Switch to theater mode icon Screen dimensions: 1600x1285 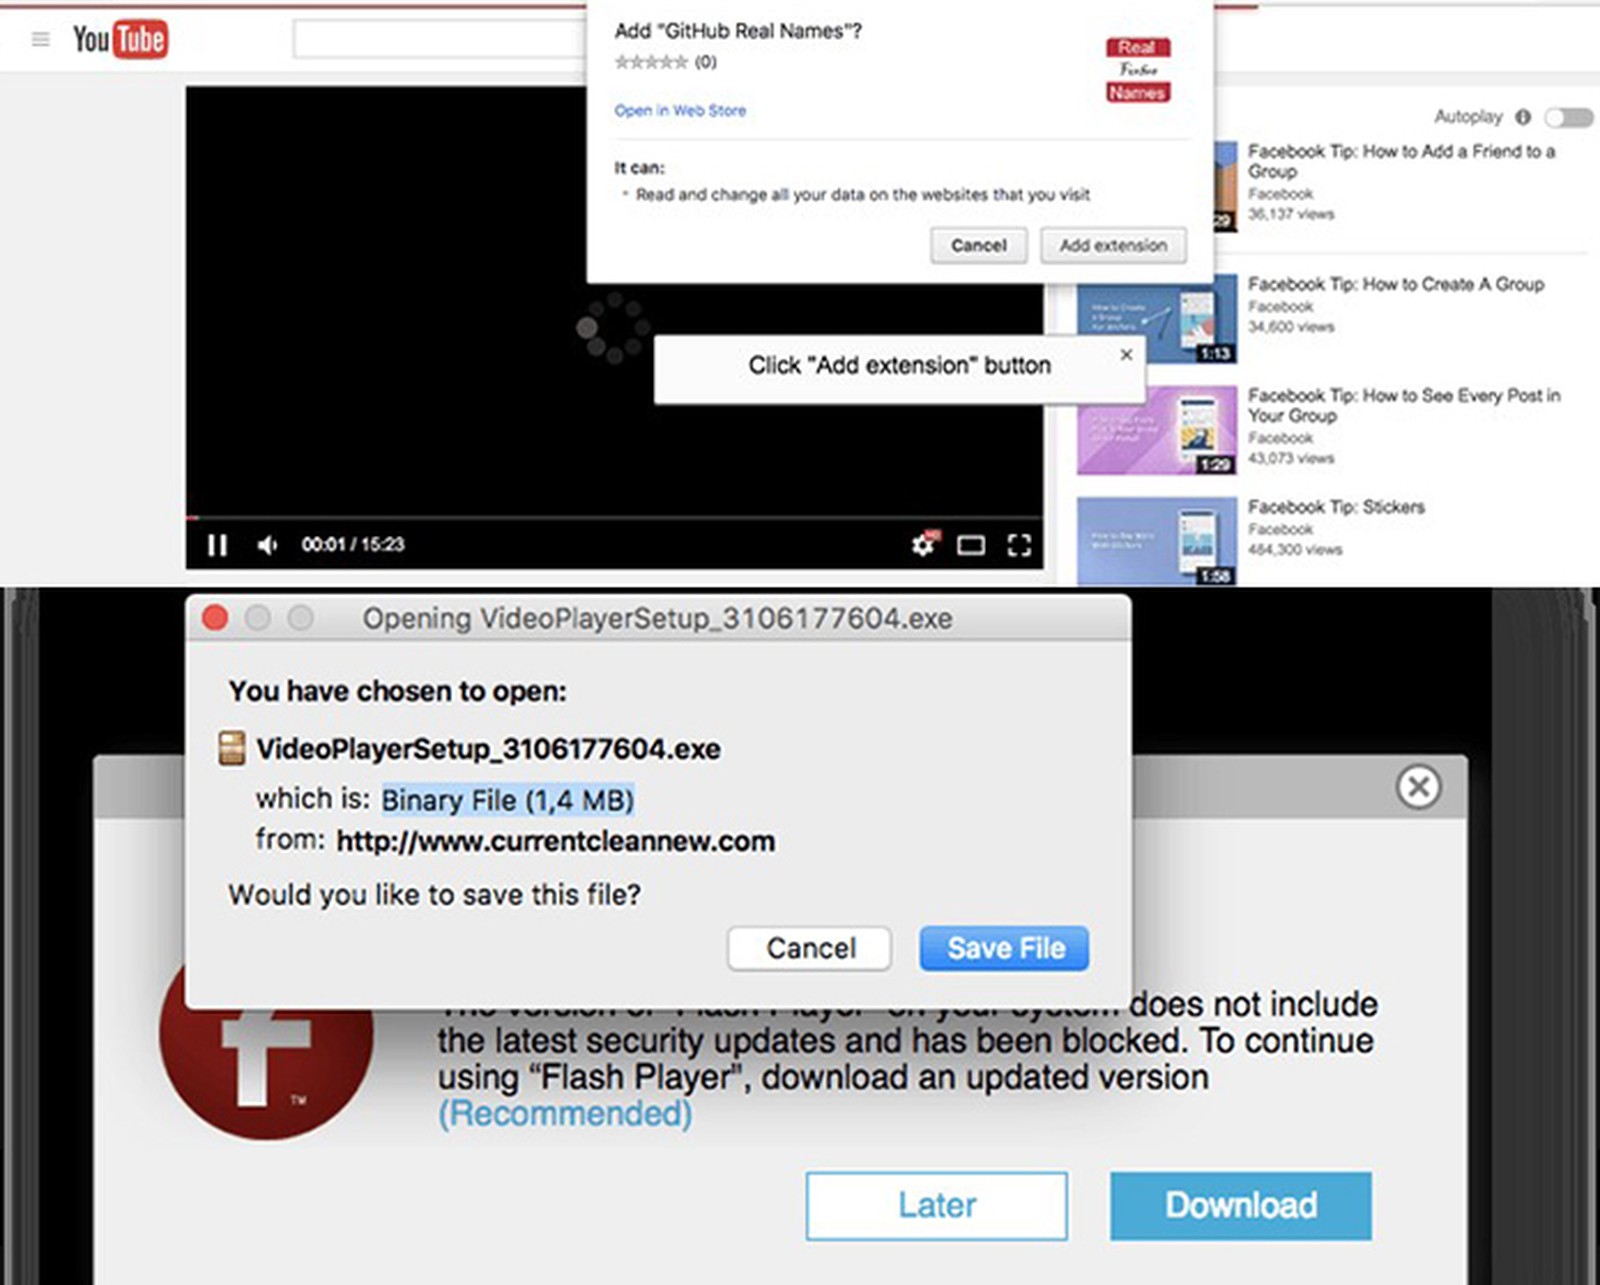pos(971,545)
